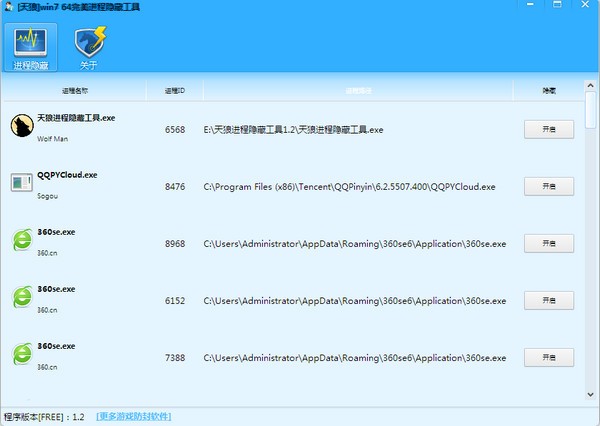The width and height of the screenshot is (600, 426).
Task: Click PID value 6152
Action: pyautogui.click(x=175, y=301)
